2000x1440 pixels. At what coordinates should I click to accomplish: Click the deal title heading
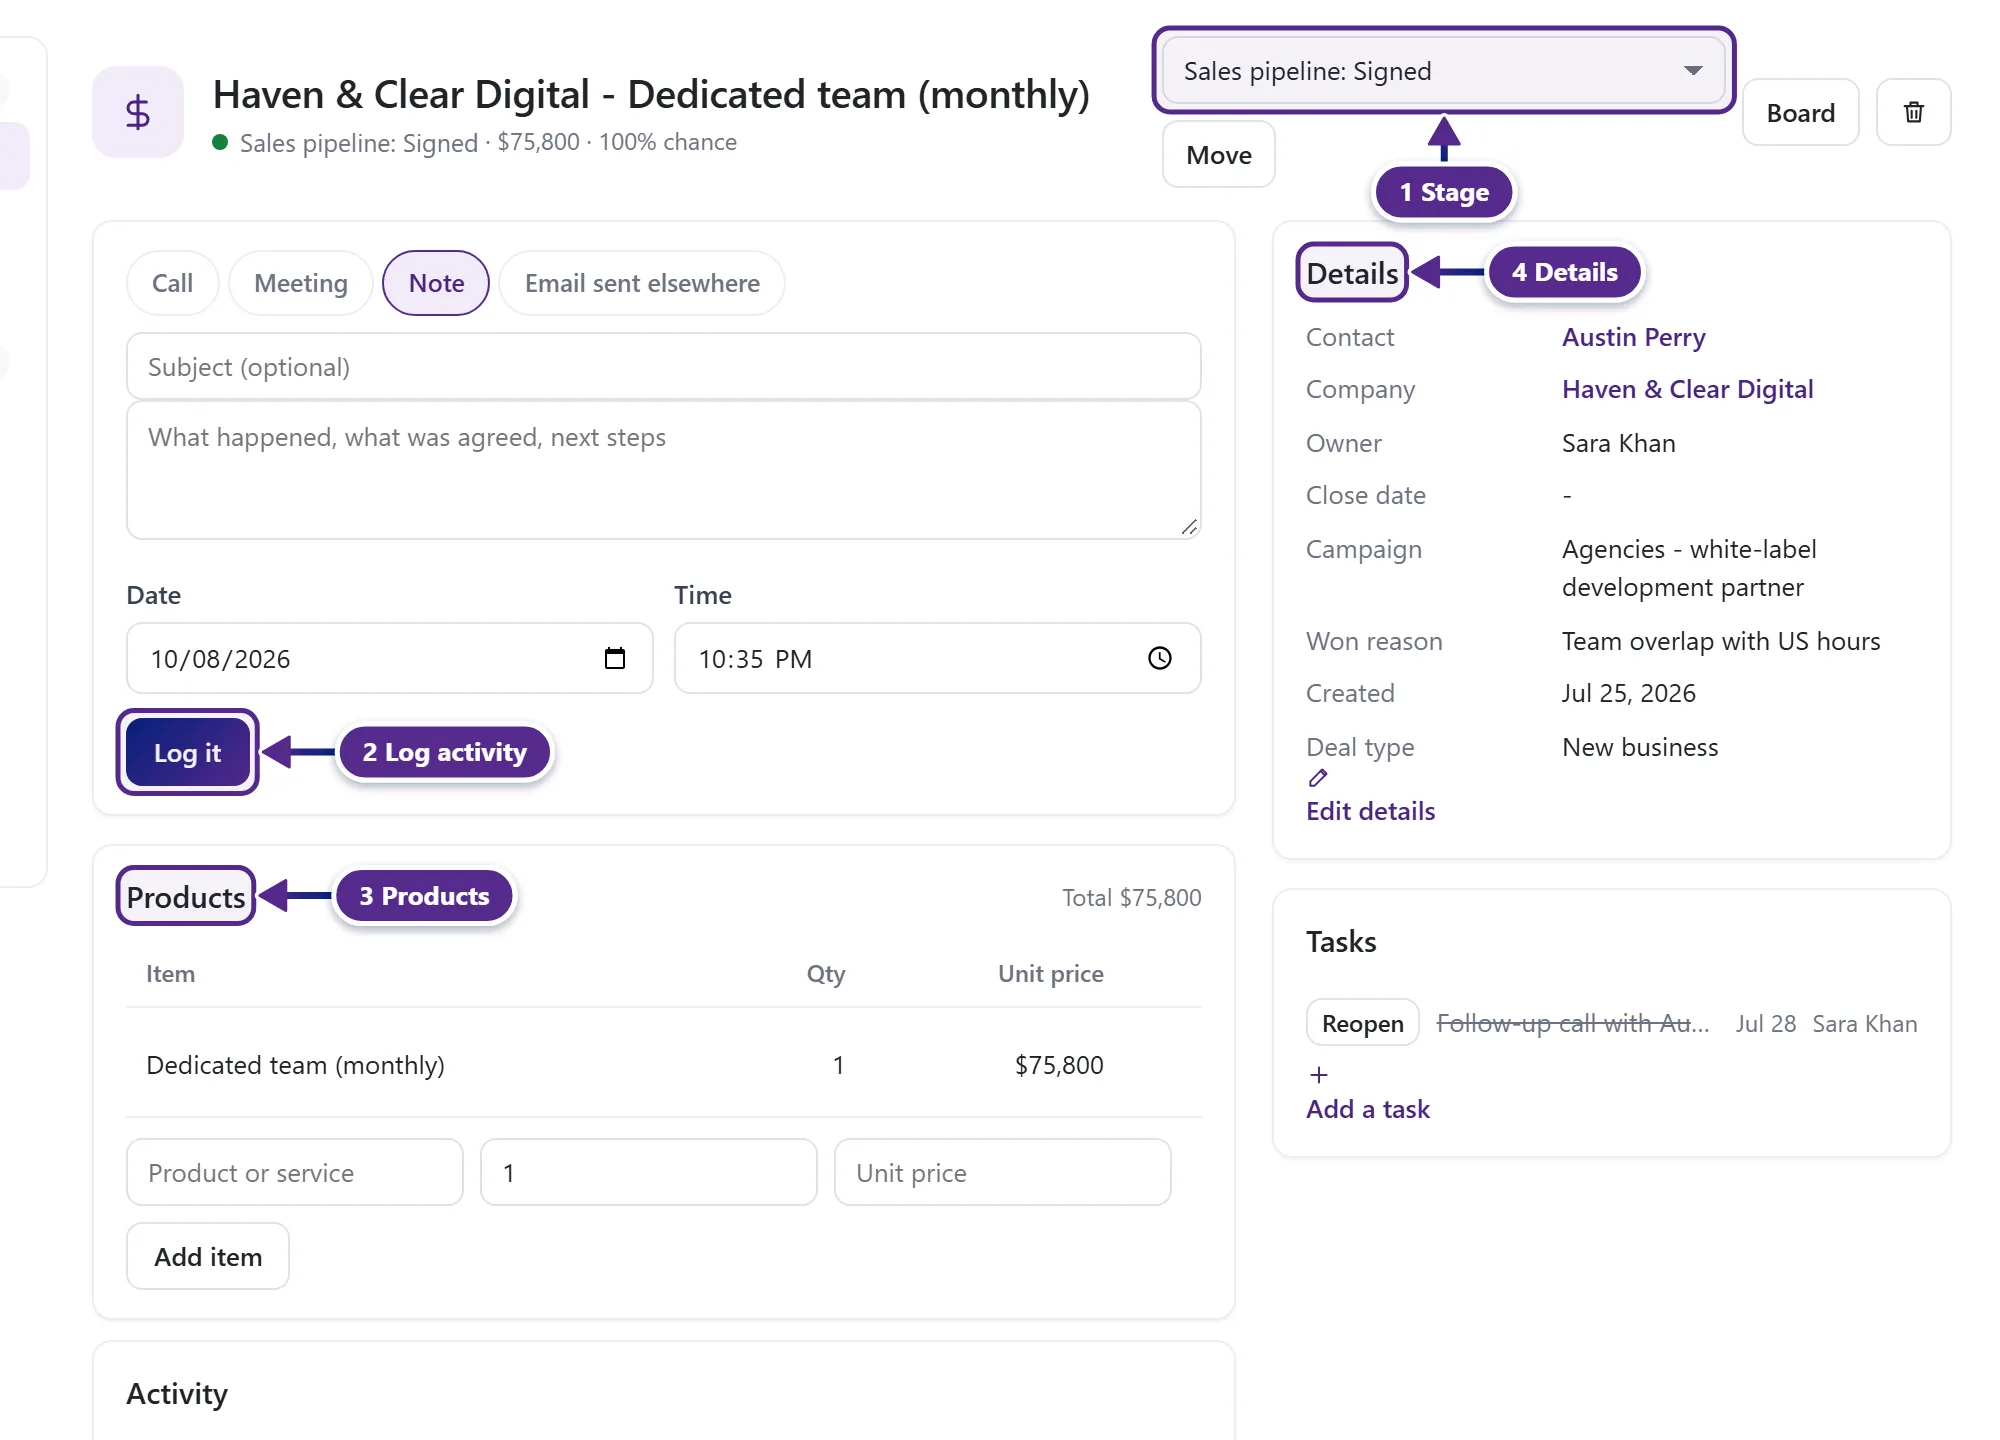(x=651, y=94)
